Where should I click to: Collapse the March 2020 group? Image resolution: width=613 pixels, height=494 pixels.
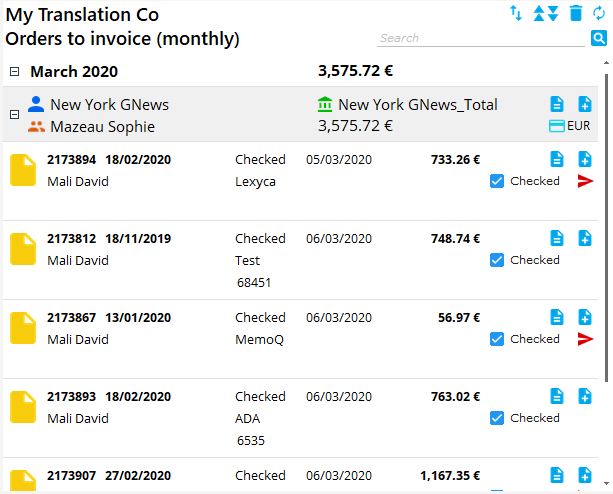(14, 72)
